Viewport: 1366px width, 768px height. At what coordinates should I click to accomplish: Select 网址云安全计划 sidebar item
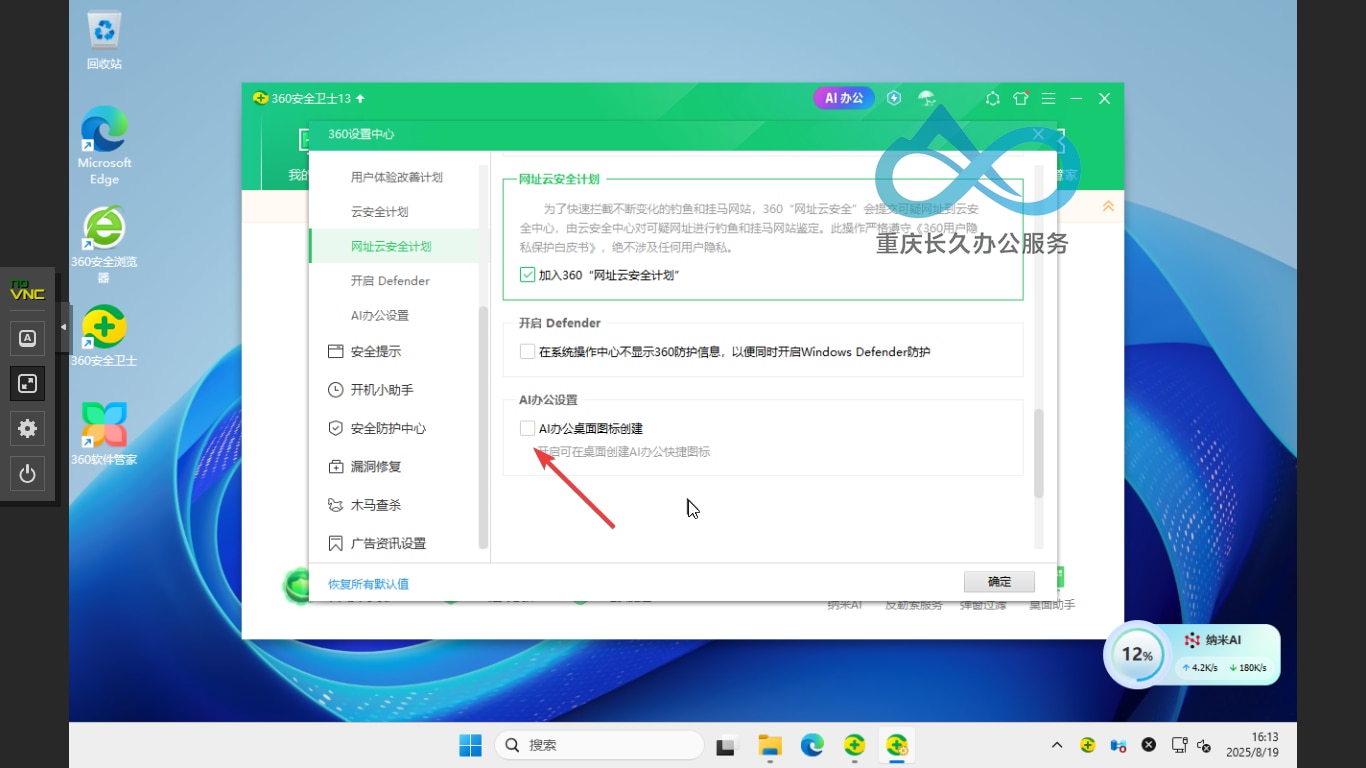point(396,246)
